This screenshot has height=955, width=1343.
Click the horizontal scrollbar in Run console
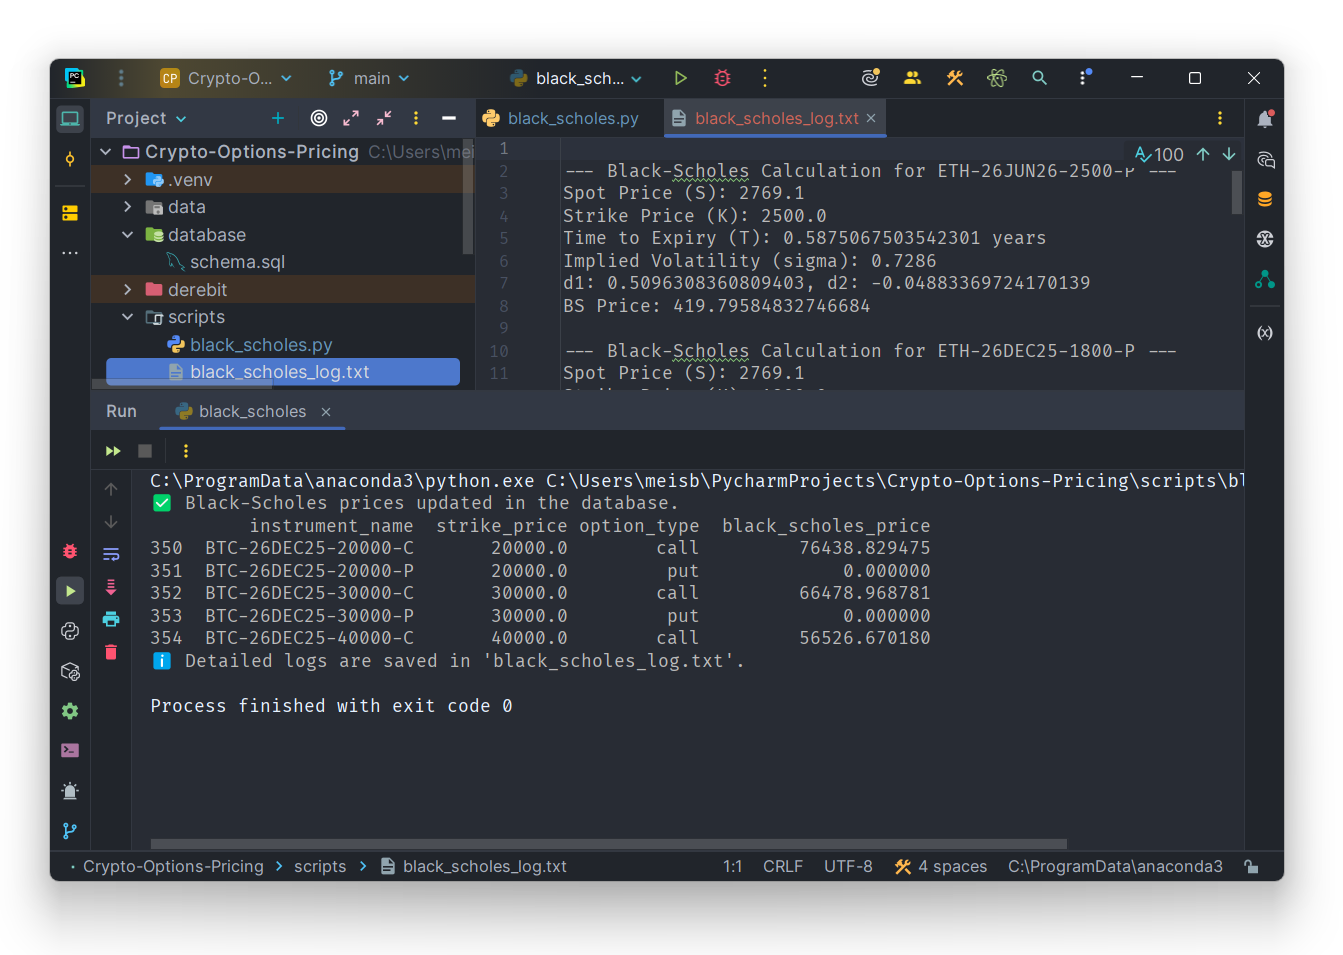coord(608,843)
